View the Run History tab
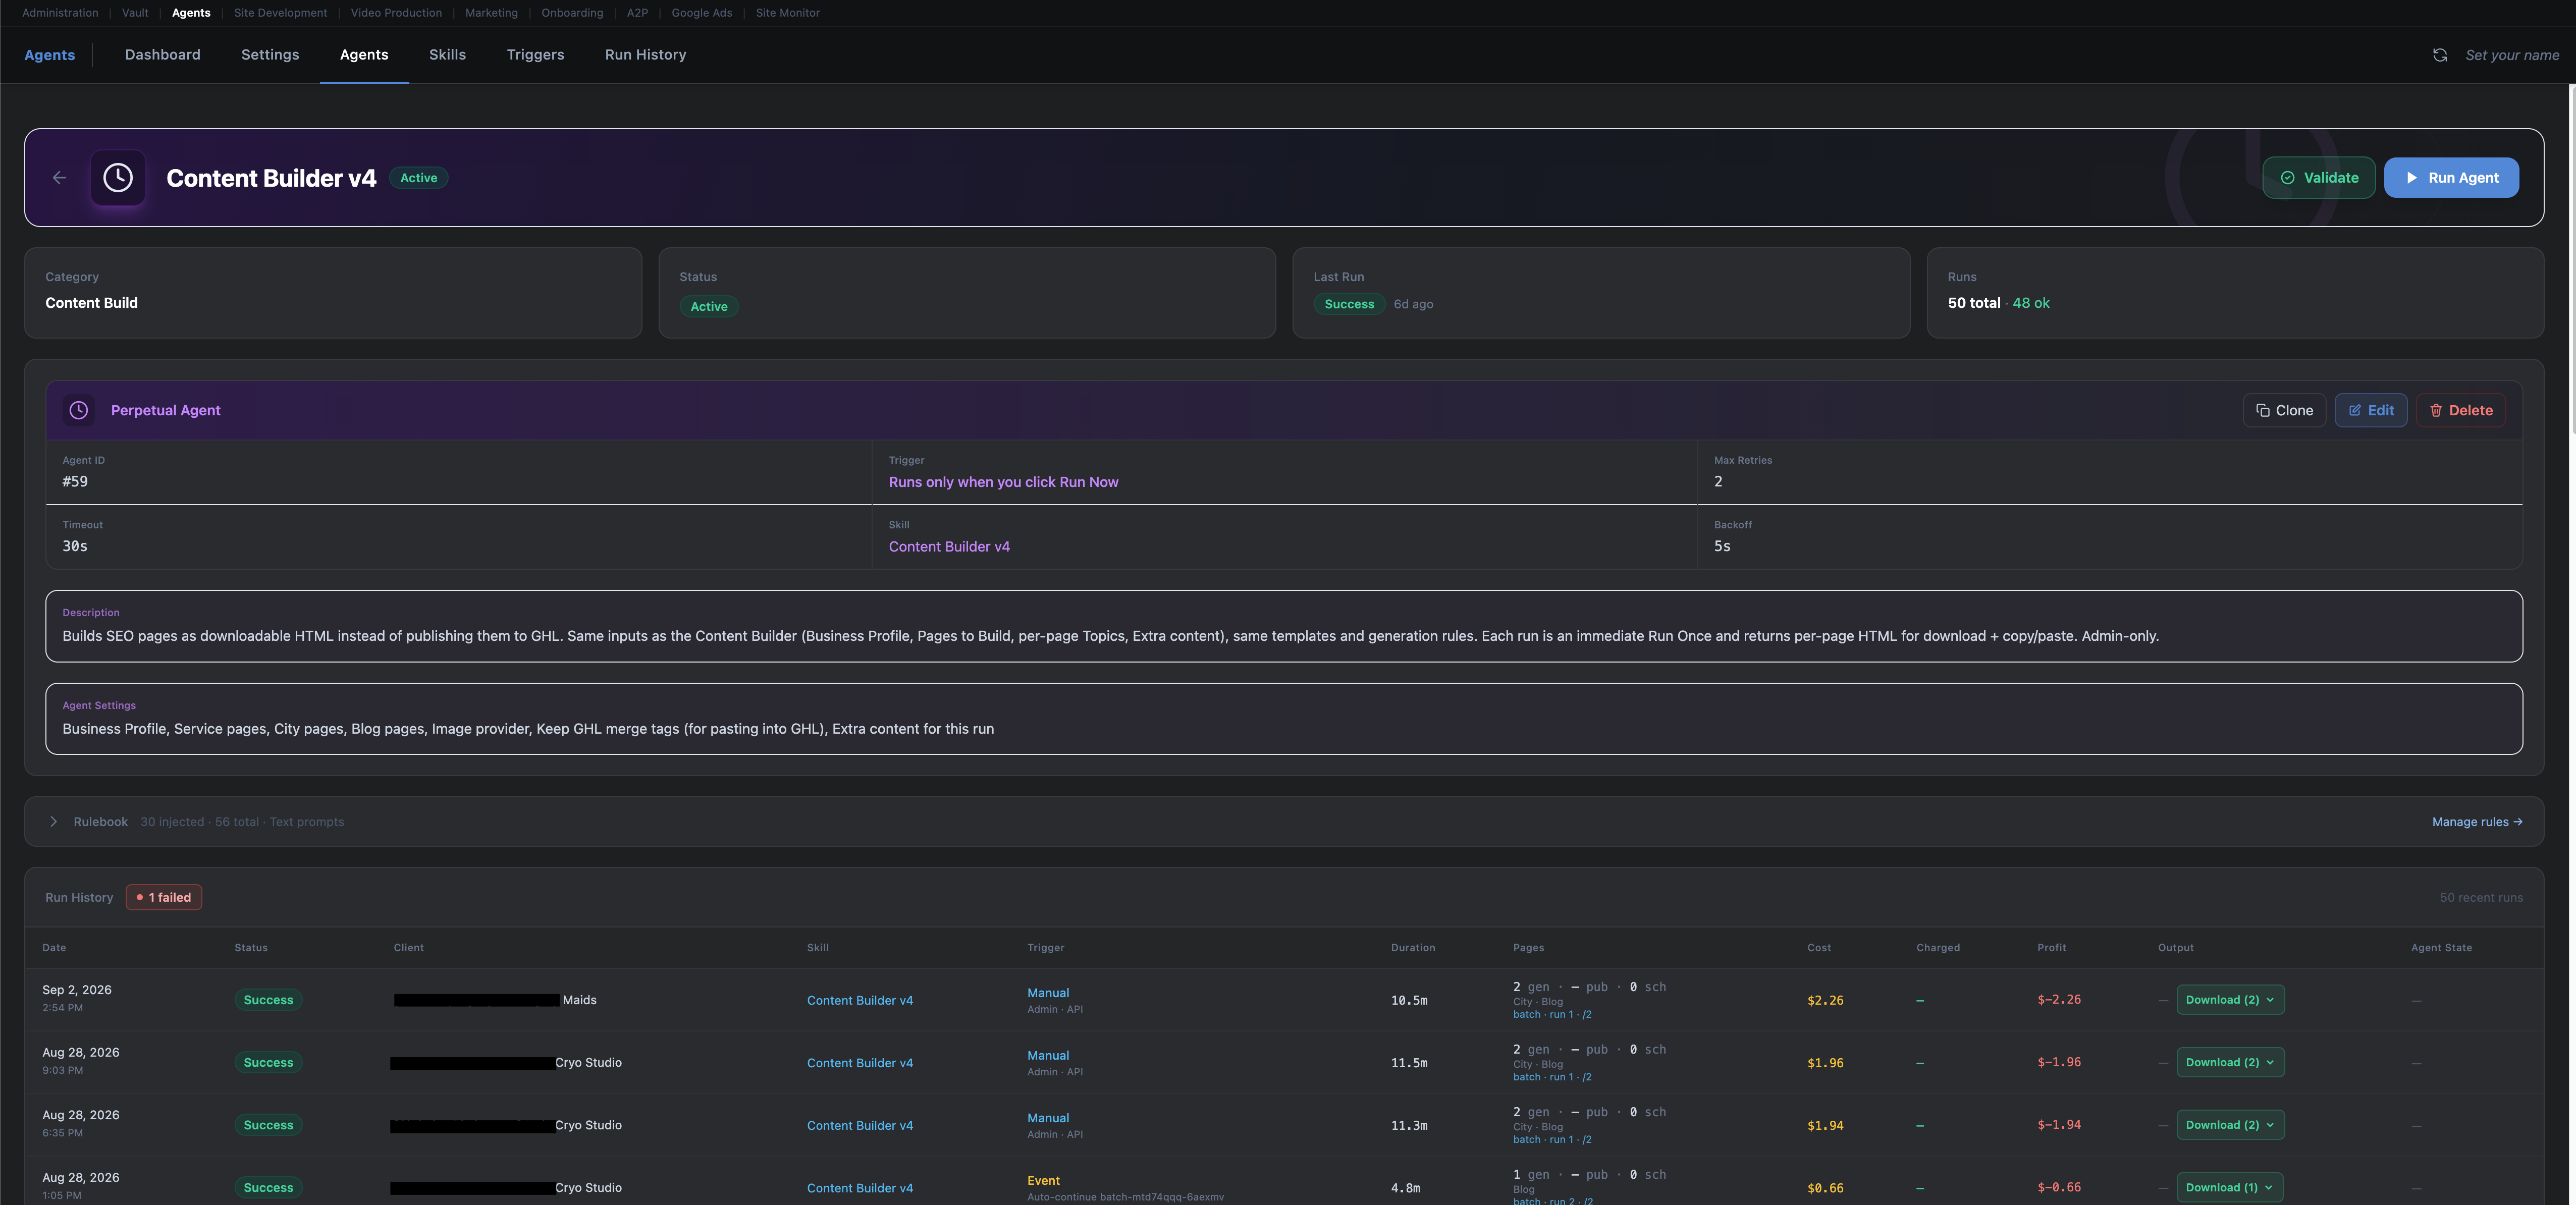Screen dimensions: 2576x1205 [x=645, y=55]
